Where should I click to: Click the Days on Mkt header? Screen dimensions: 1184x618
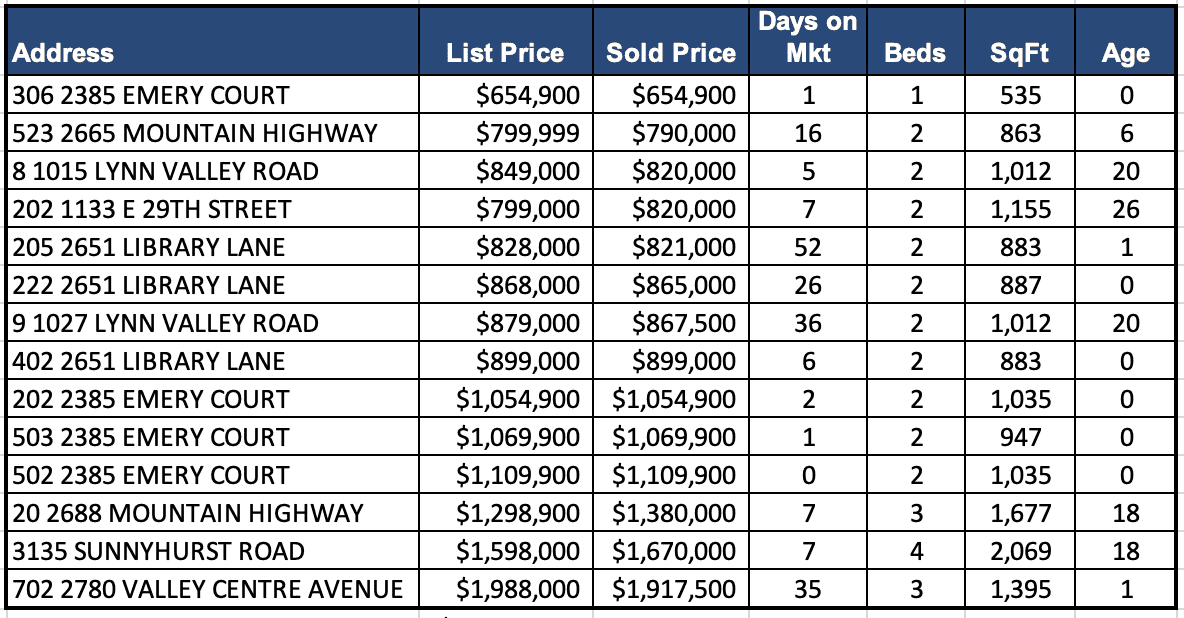coord(808,38)
